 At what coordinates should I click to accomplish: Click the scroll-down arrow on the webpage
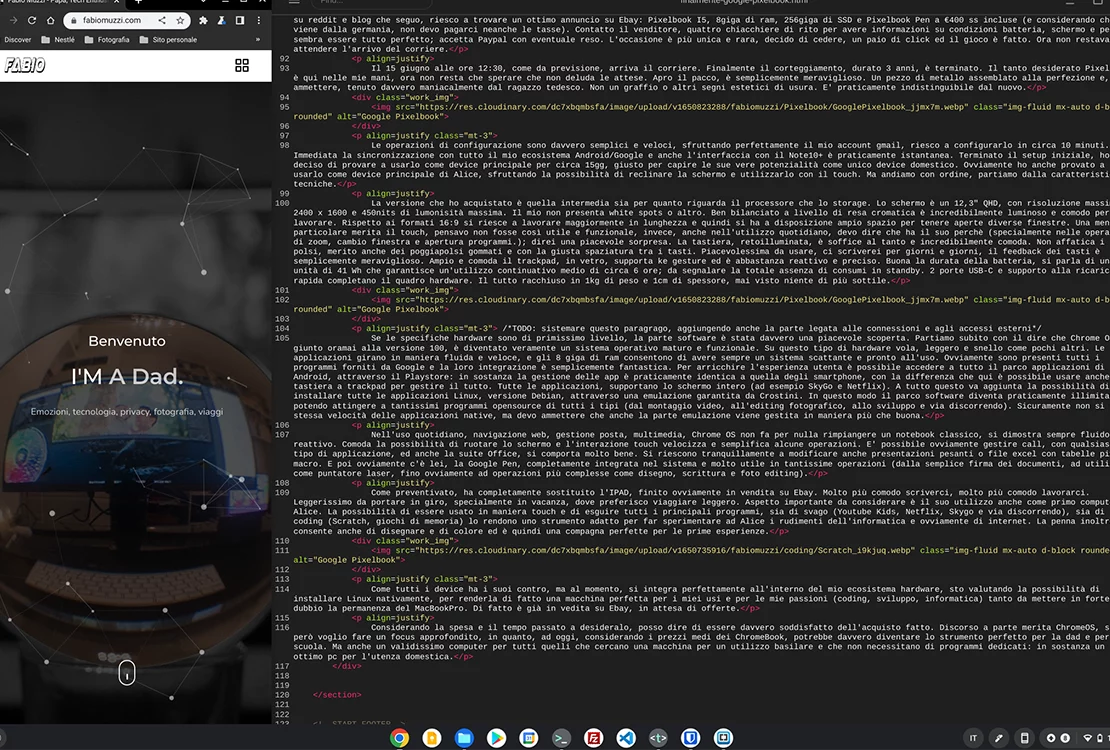[x=127, y=674]
